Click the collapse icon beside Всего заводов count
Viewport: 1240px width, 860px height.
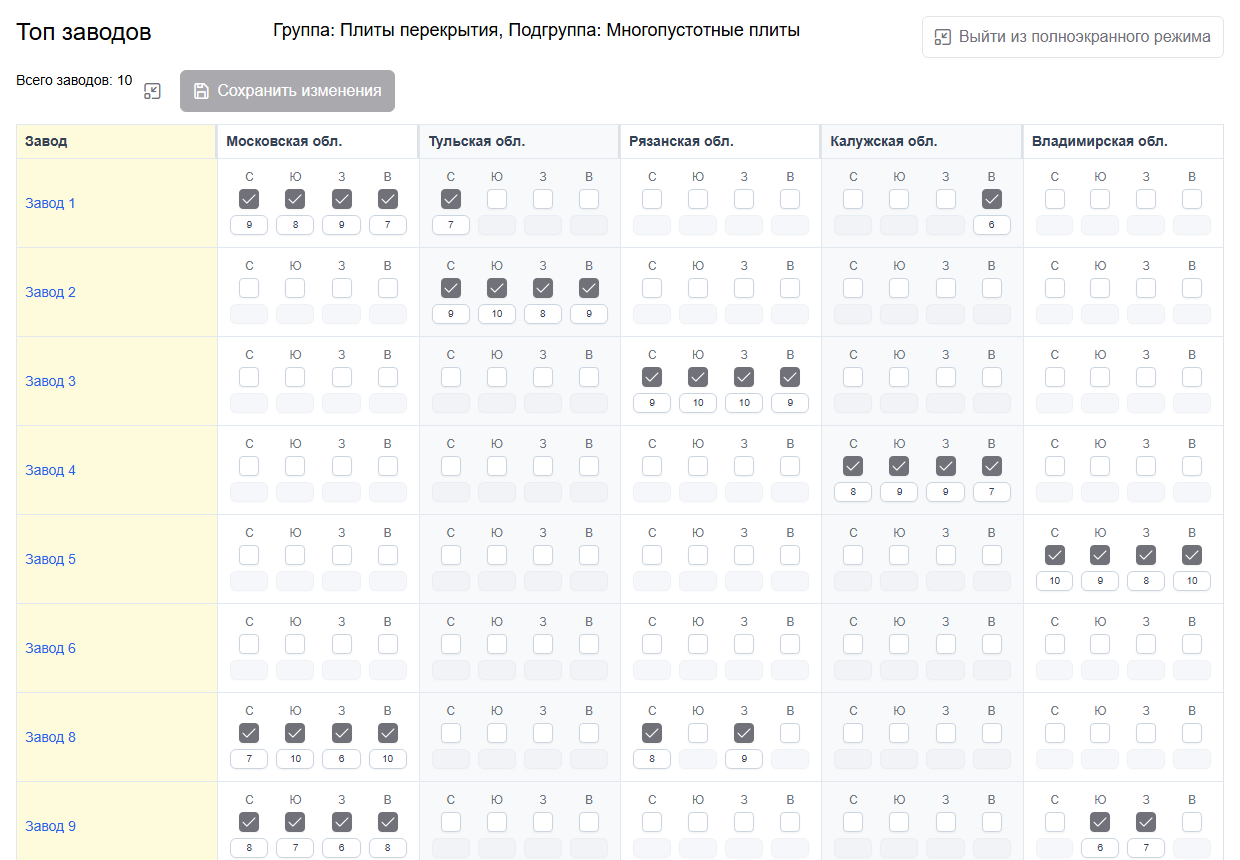[x=152, y=91]
